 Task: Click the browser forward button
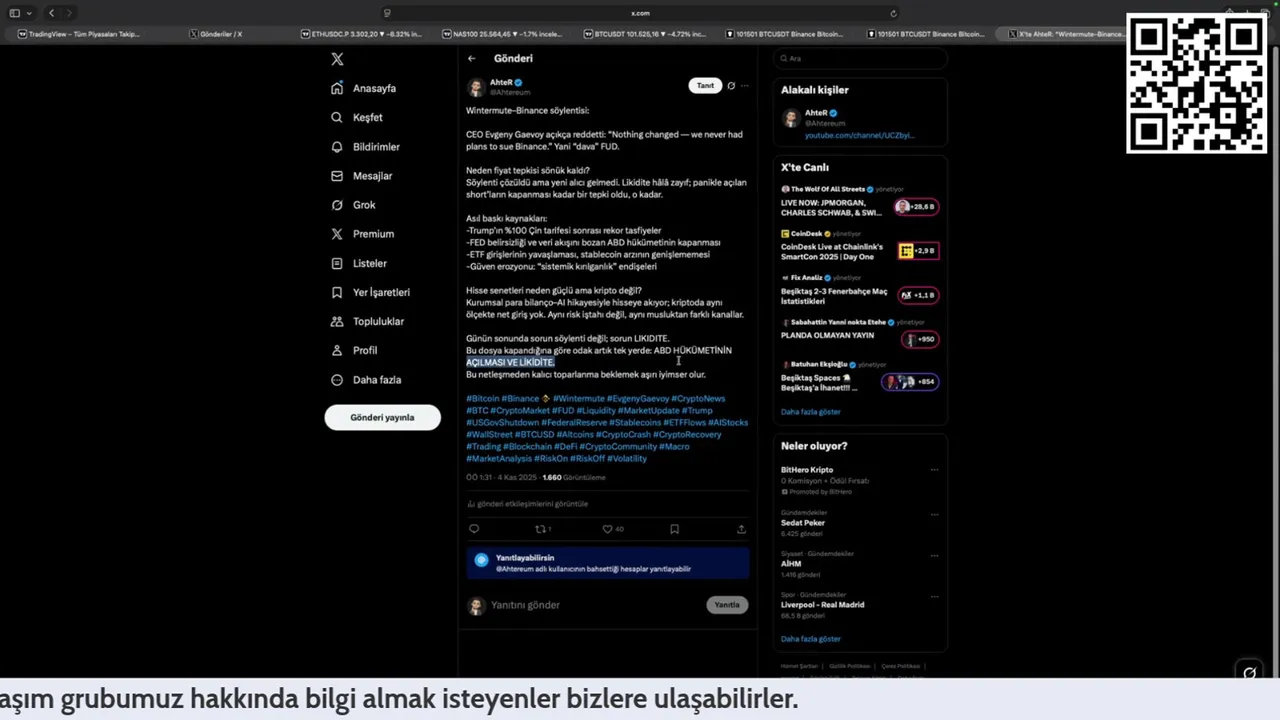tap(70, 13)
